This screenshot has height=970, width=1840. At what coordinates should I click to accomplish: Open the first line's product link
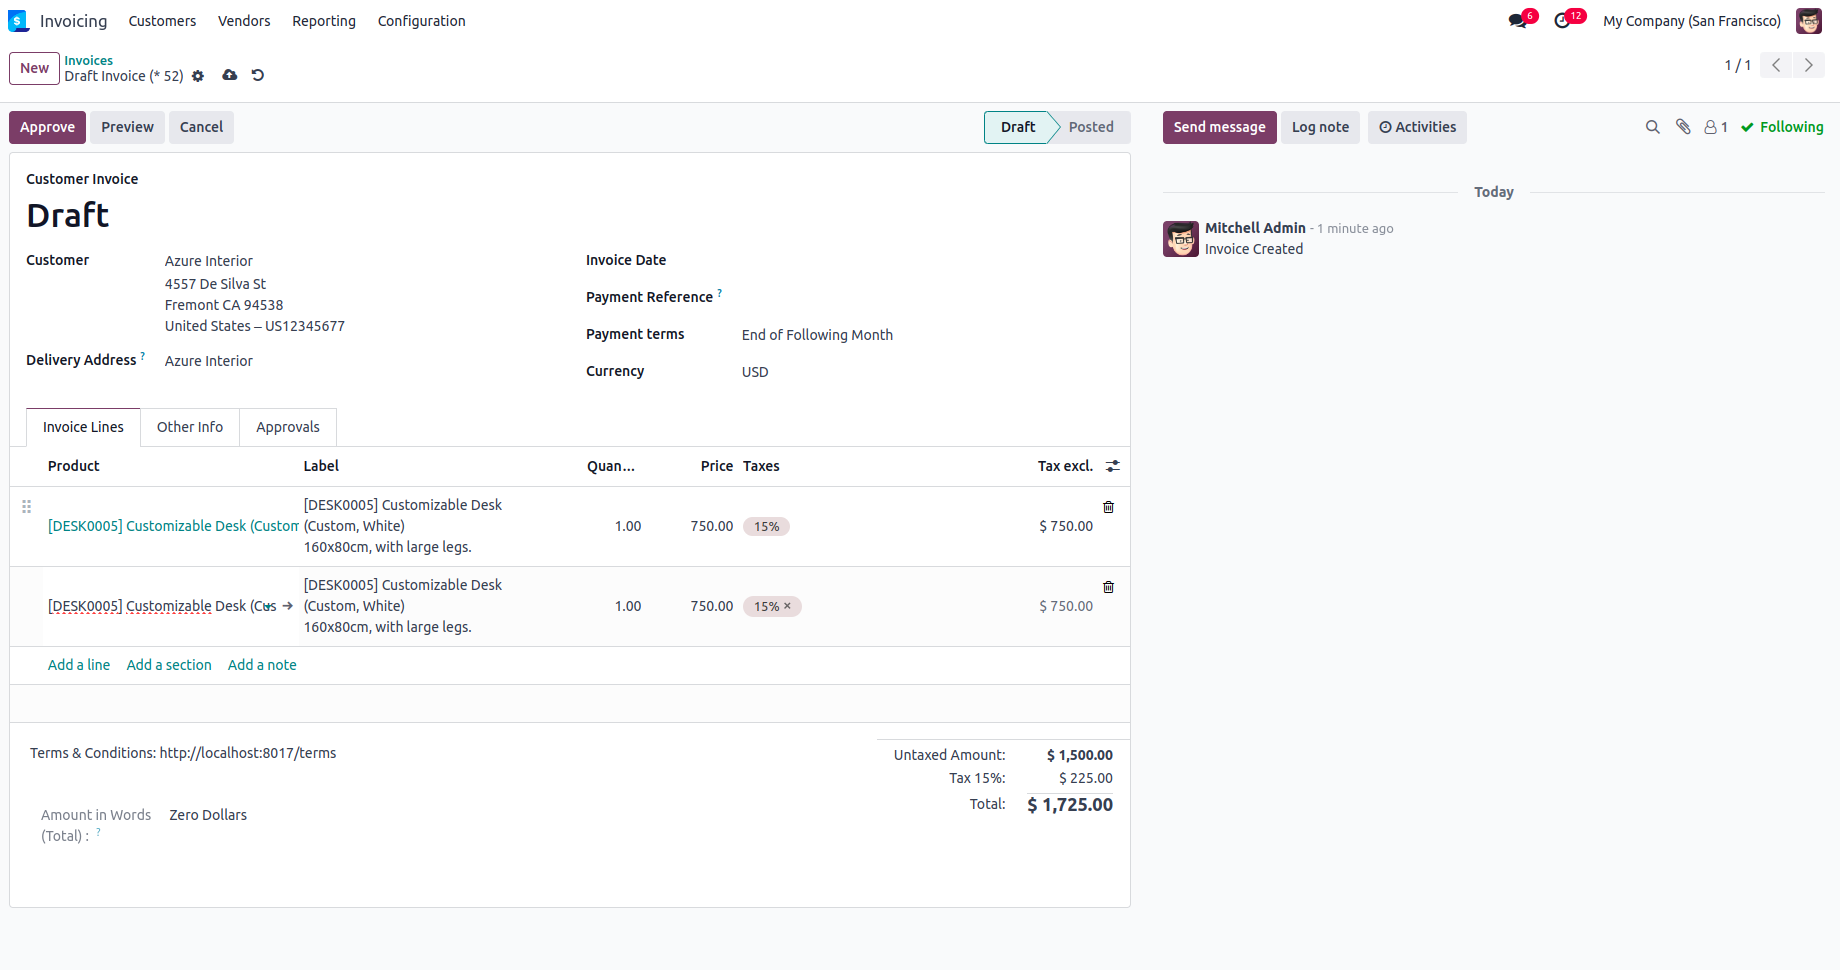[x=173, y=526]
